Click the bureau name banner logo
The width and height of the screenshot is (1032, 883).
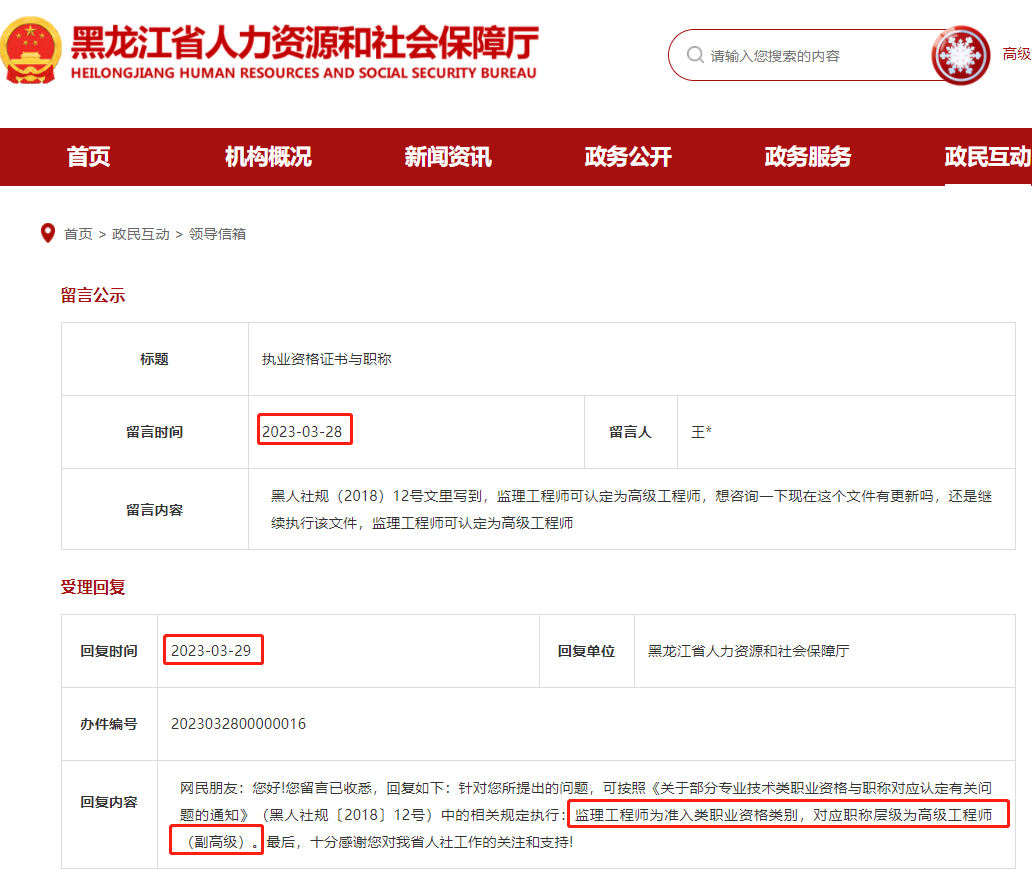300,48
